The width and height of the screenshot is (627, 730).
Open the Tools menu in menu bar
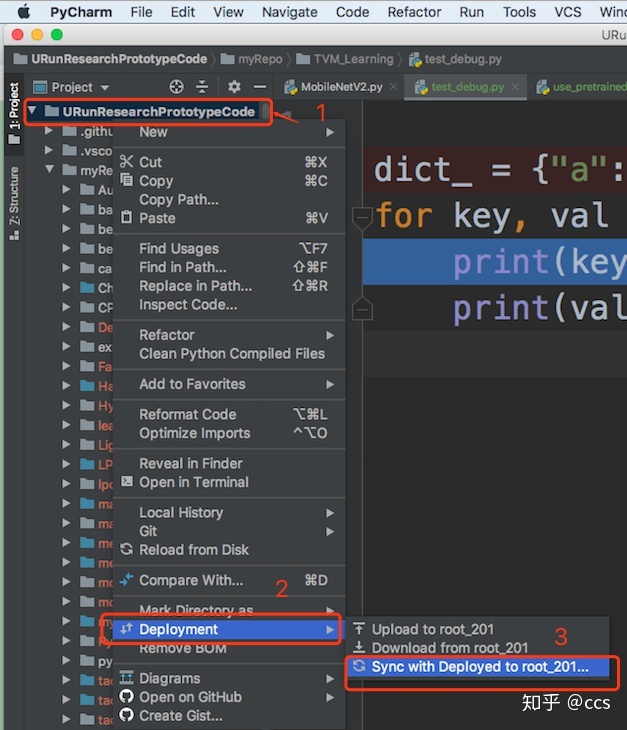tap(519, 12)
